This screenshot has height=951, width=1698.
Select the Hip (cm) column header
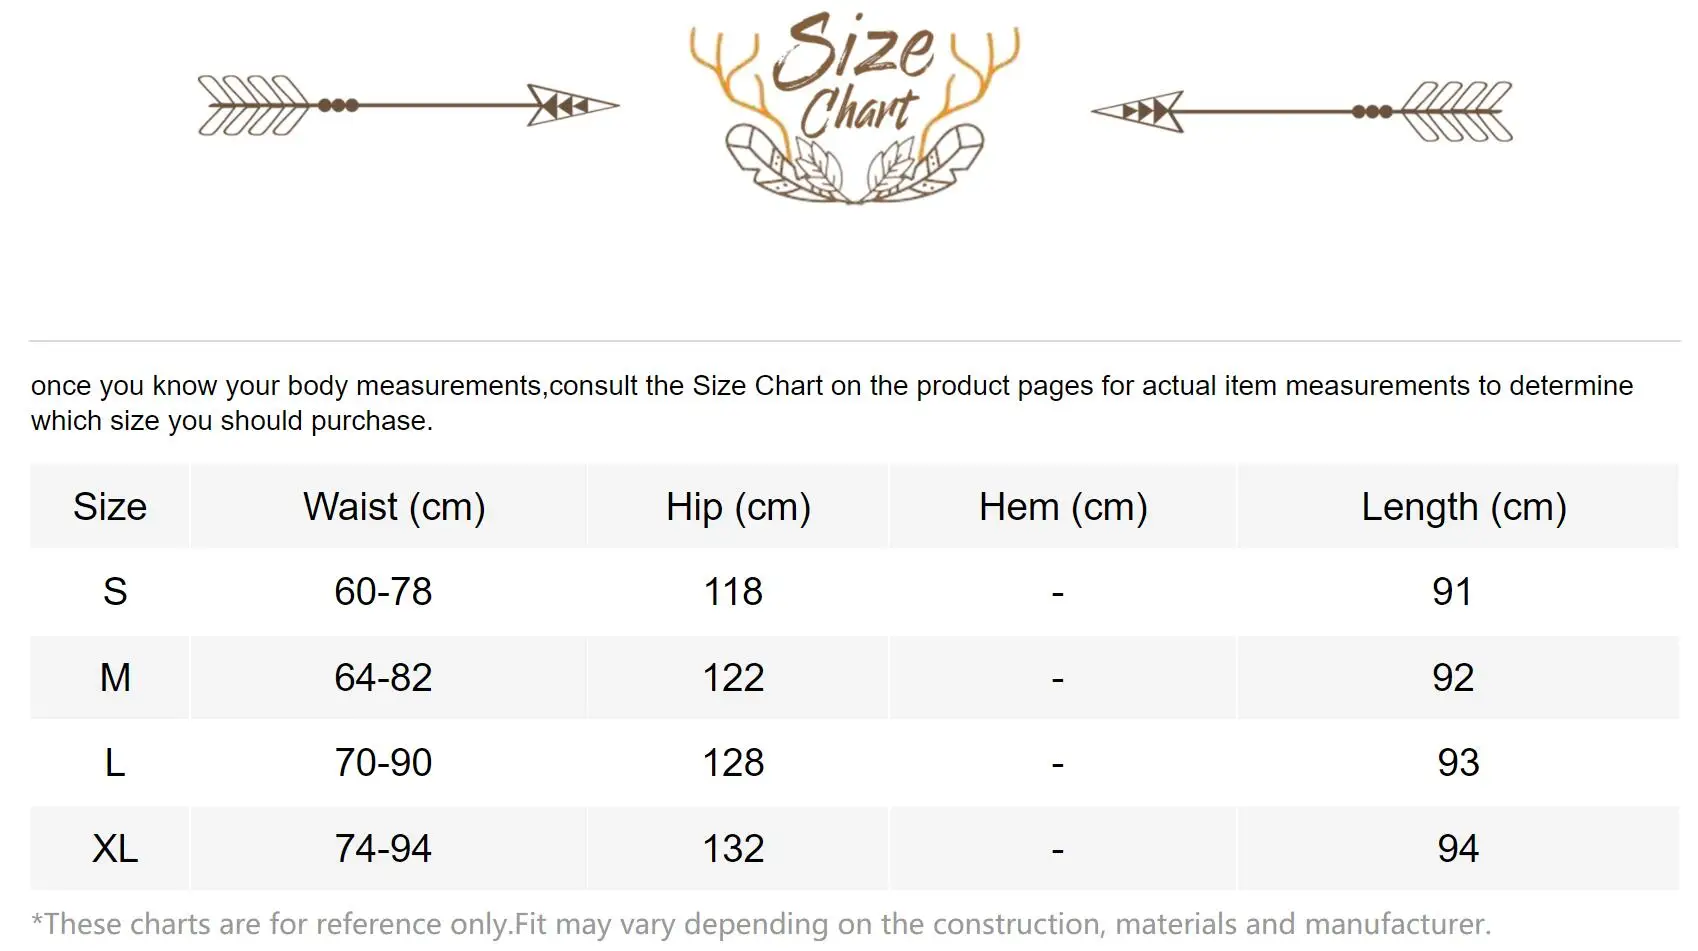tap(738, 507)
